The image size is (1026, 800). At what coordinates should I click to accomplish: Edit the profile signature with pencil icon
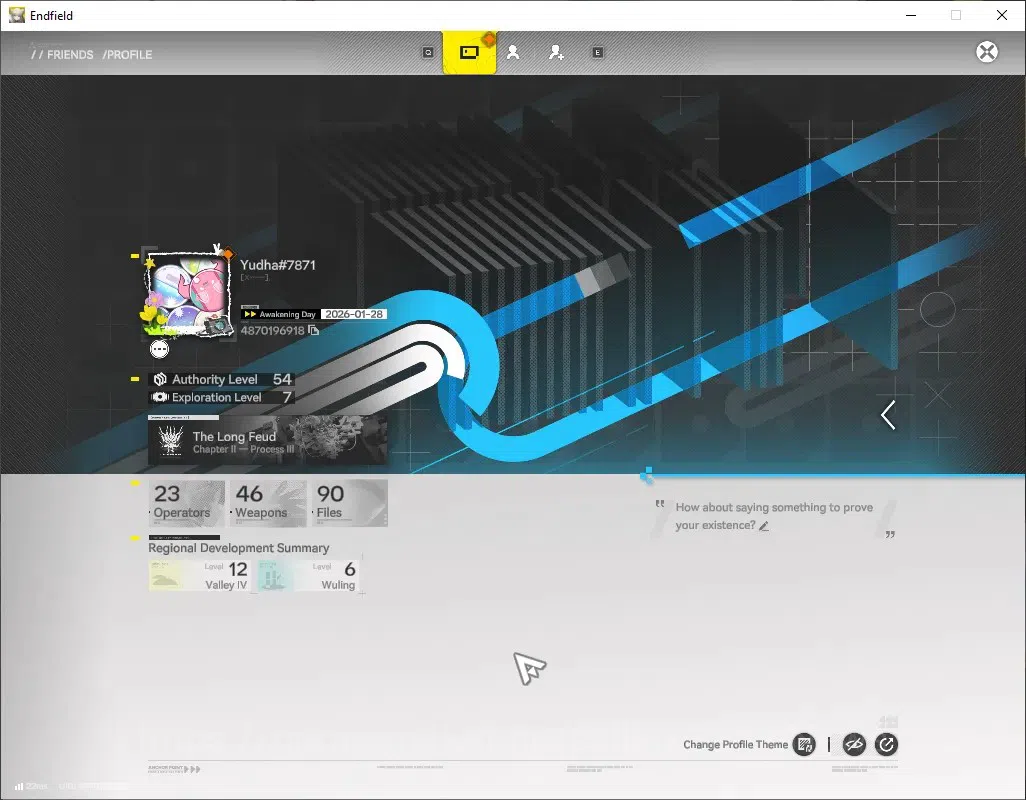(764, 526)
